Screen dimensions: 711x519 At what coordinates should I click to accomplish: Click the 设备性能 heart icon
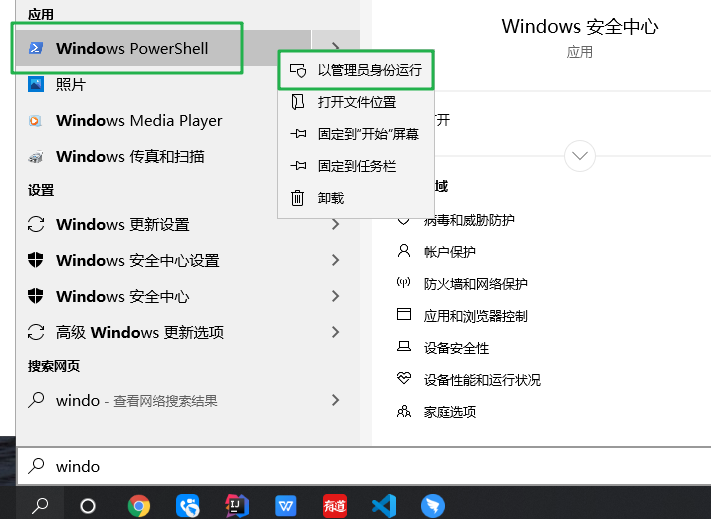click(x=404, y=378)
